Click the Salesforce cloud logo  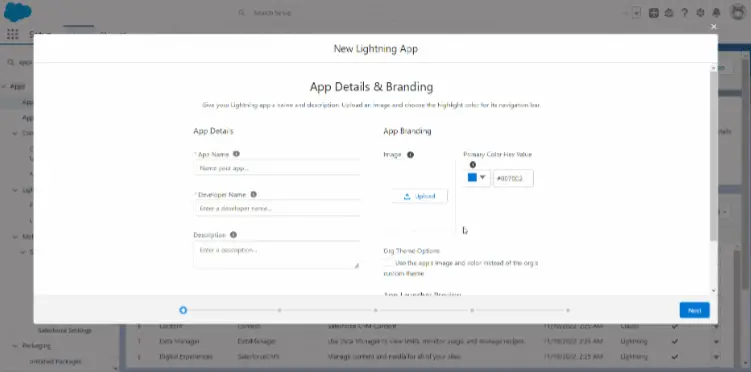[x=18, y=12]
